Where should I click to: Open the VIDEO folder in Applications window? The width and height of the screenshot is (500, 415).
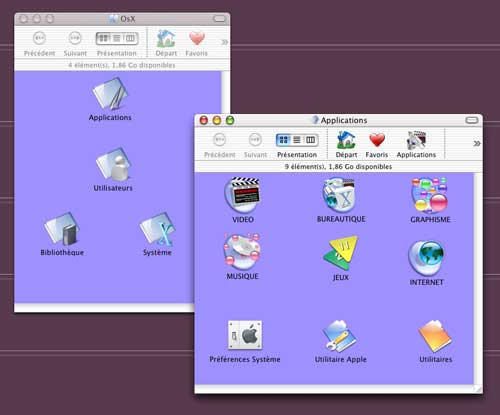click(x=242, y=195)
